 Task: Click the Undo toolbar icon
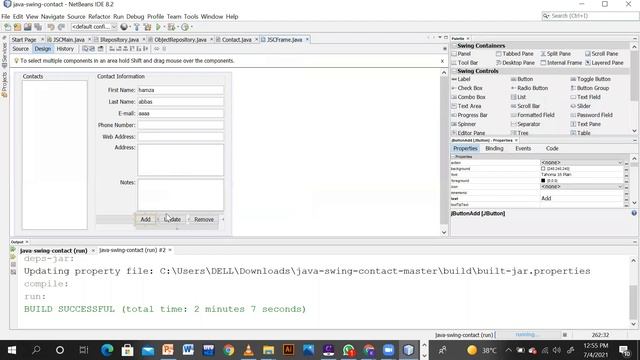point(51,27)
